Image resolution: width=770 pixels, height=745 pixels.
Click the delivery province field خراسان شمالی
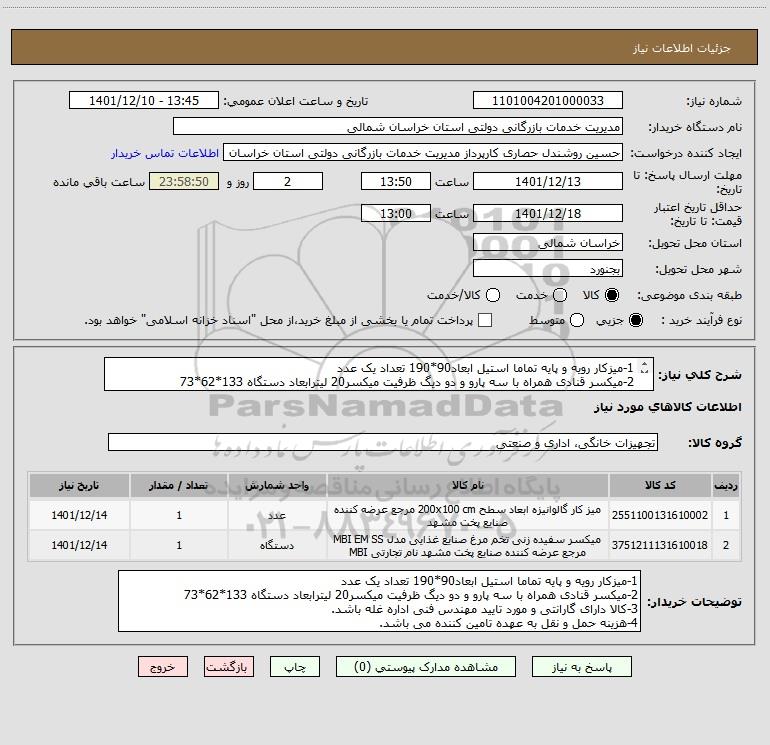pyautogui.click(x=548, y=243)
